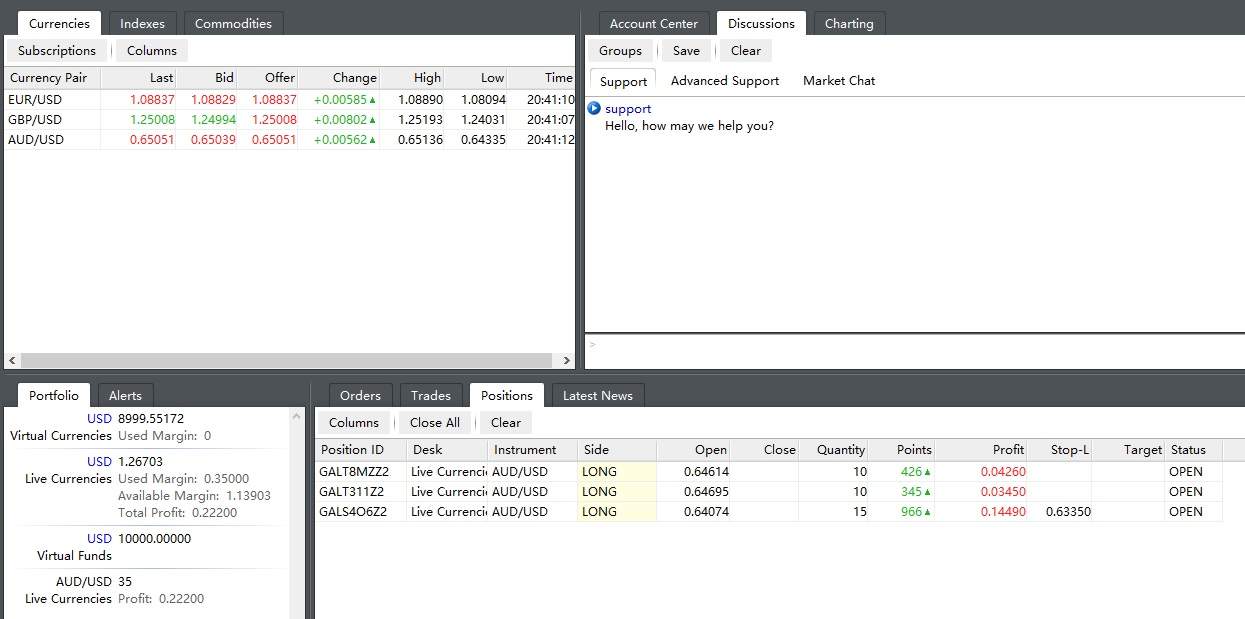
Task: Click EUR/USD bid price 1.08829
Action: [x=213, y=100]
